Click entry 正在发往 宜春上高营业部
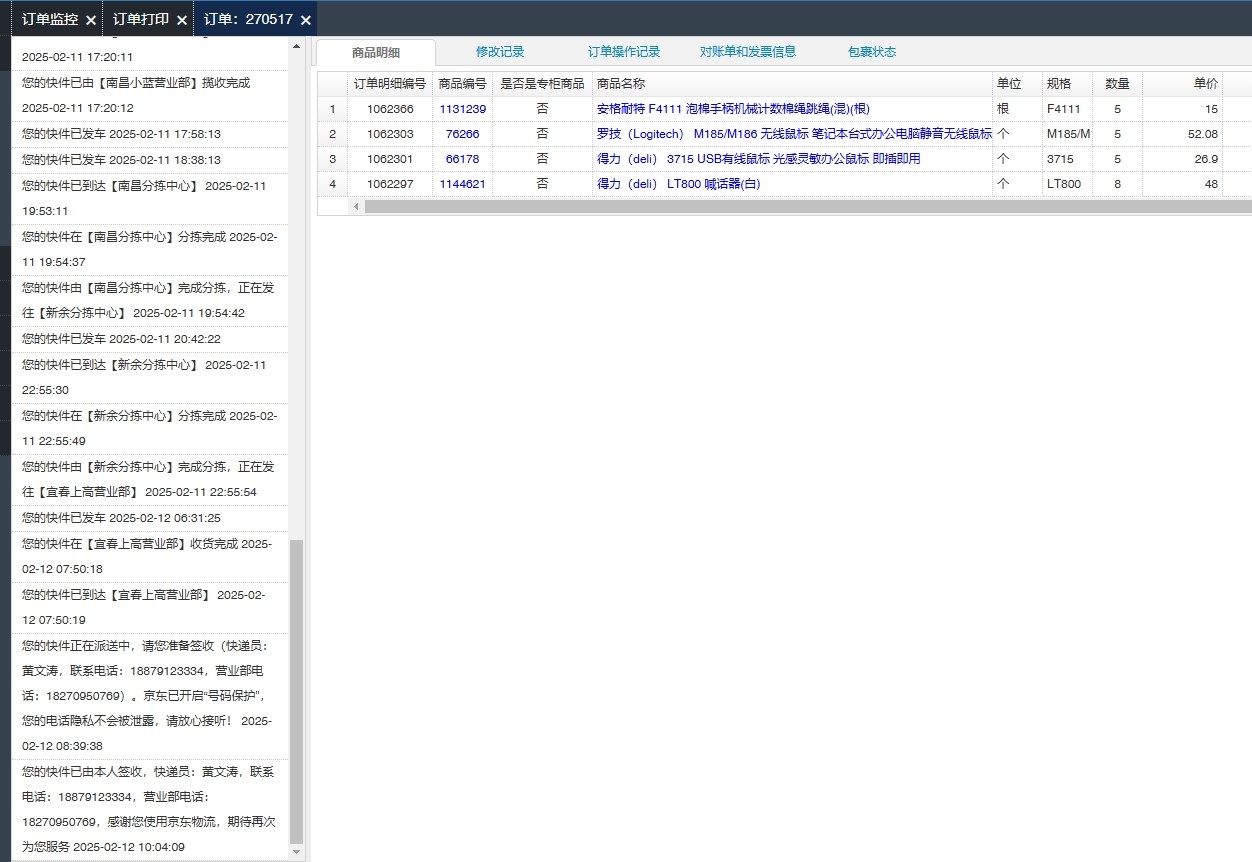Image resolution: width=1252 pixels, height=862 pixels. point(150,479)
